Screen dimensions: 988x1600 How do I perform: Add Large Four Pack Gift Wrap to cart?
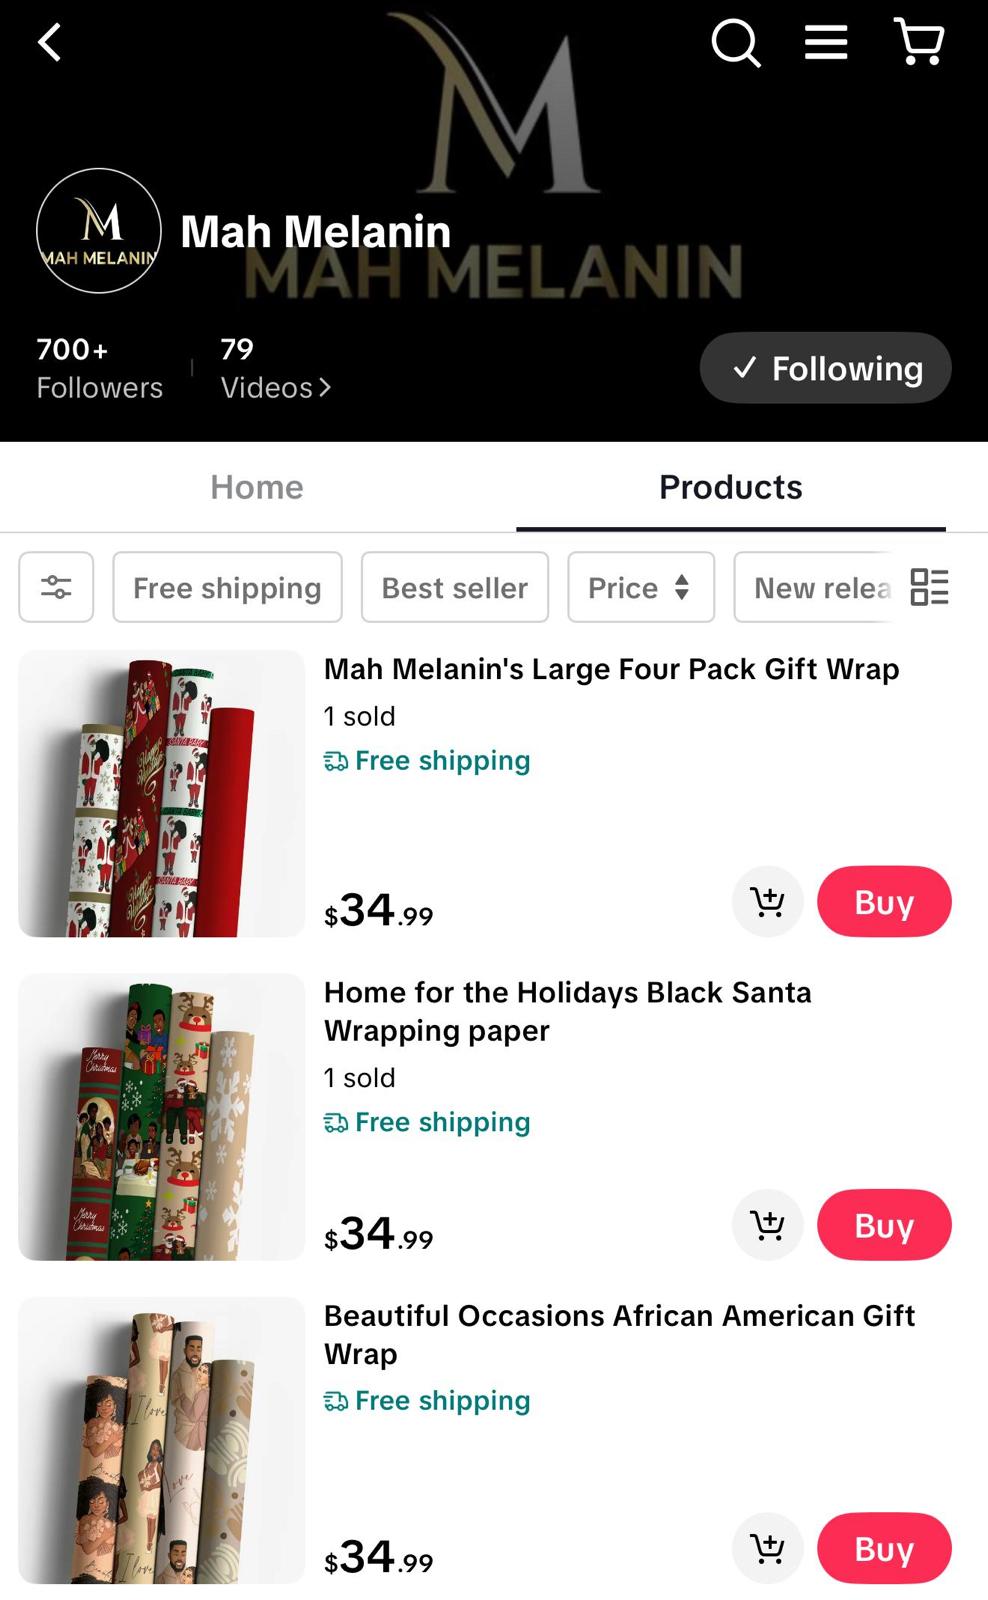coord(767,902)
